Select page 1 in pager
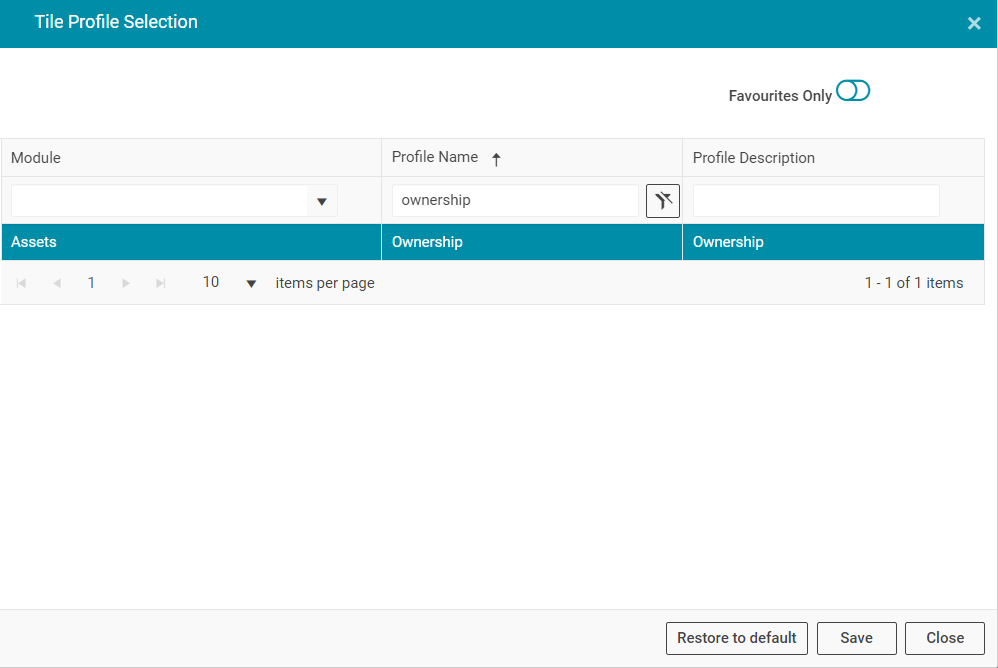Image resolution: width=998 pixels, height=668 pixels. (x=91, y=283)
